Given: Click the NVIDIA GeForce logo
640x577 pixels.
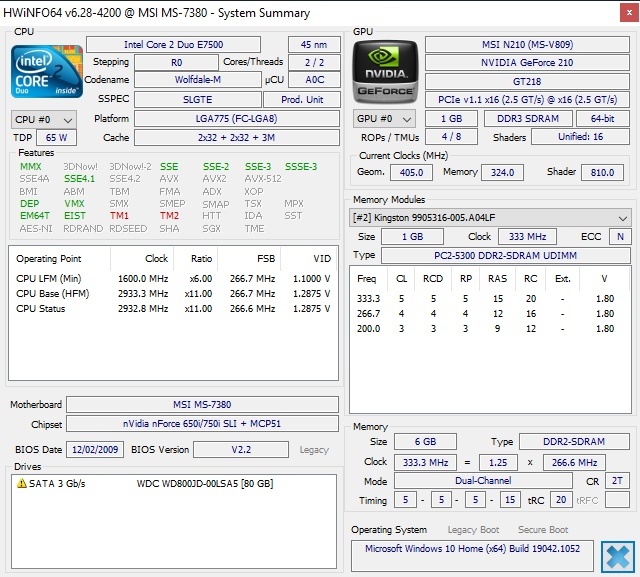Looking at the screenshot, I should 385,71.
